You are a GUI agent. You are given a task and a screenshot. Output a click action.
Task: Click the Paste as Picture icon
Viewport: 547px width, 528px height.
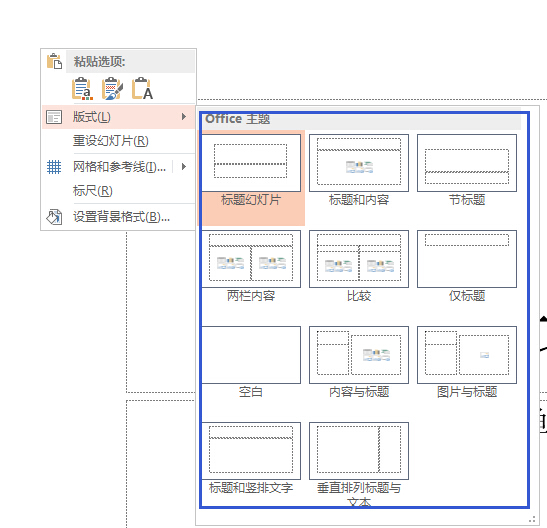point(112,89)
